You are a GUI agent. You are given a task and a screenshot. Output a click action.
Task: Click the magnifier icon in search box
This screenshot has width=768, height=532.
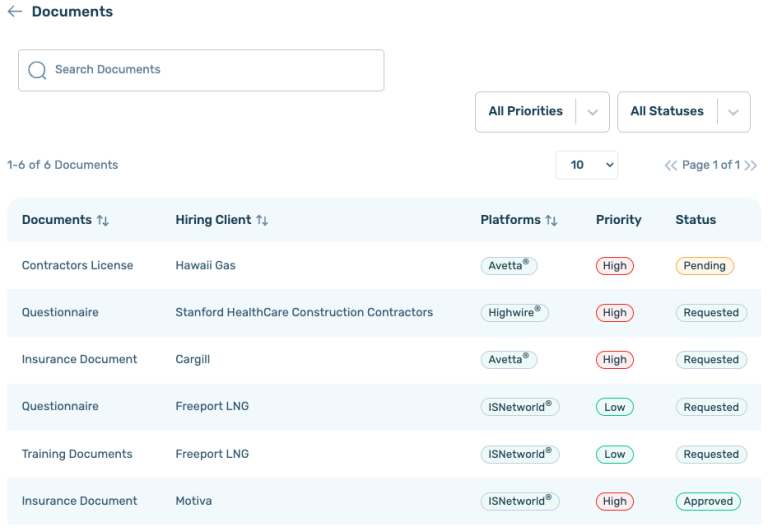(x=37, y=70)
